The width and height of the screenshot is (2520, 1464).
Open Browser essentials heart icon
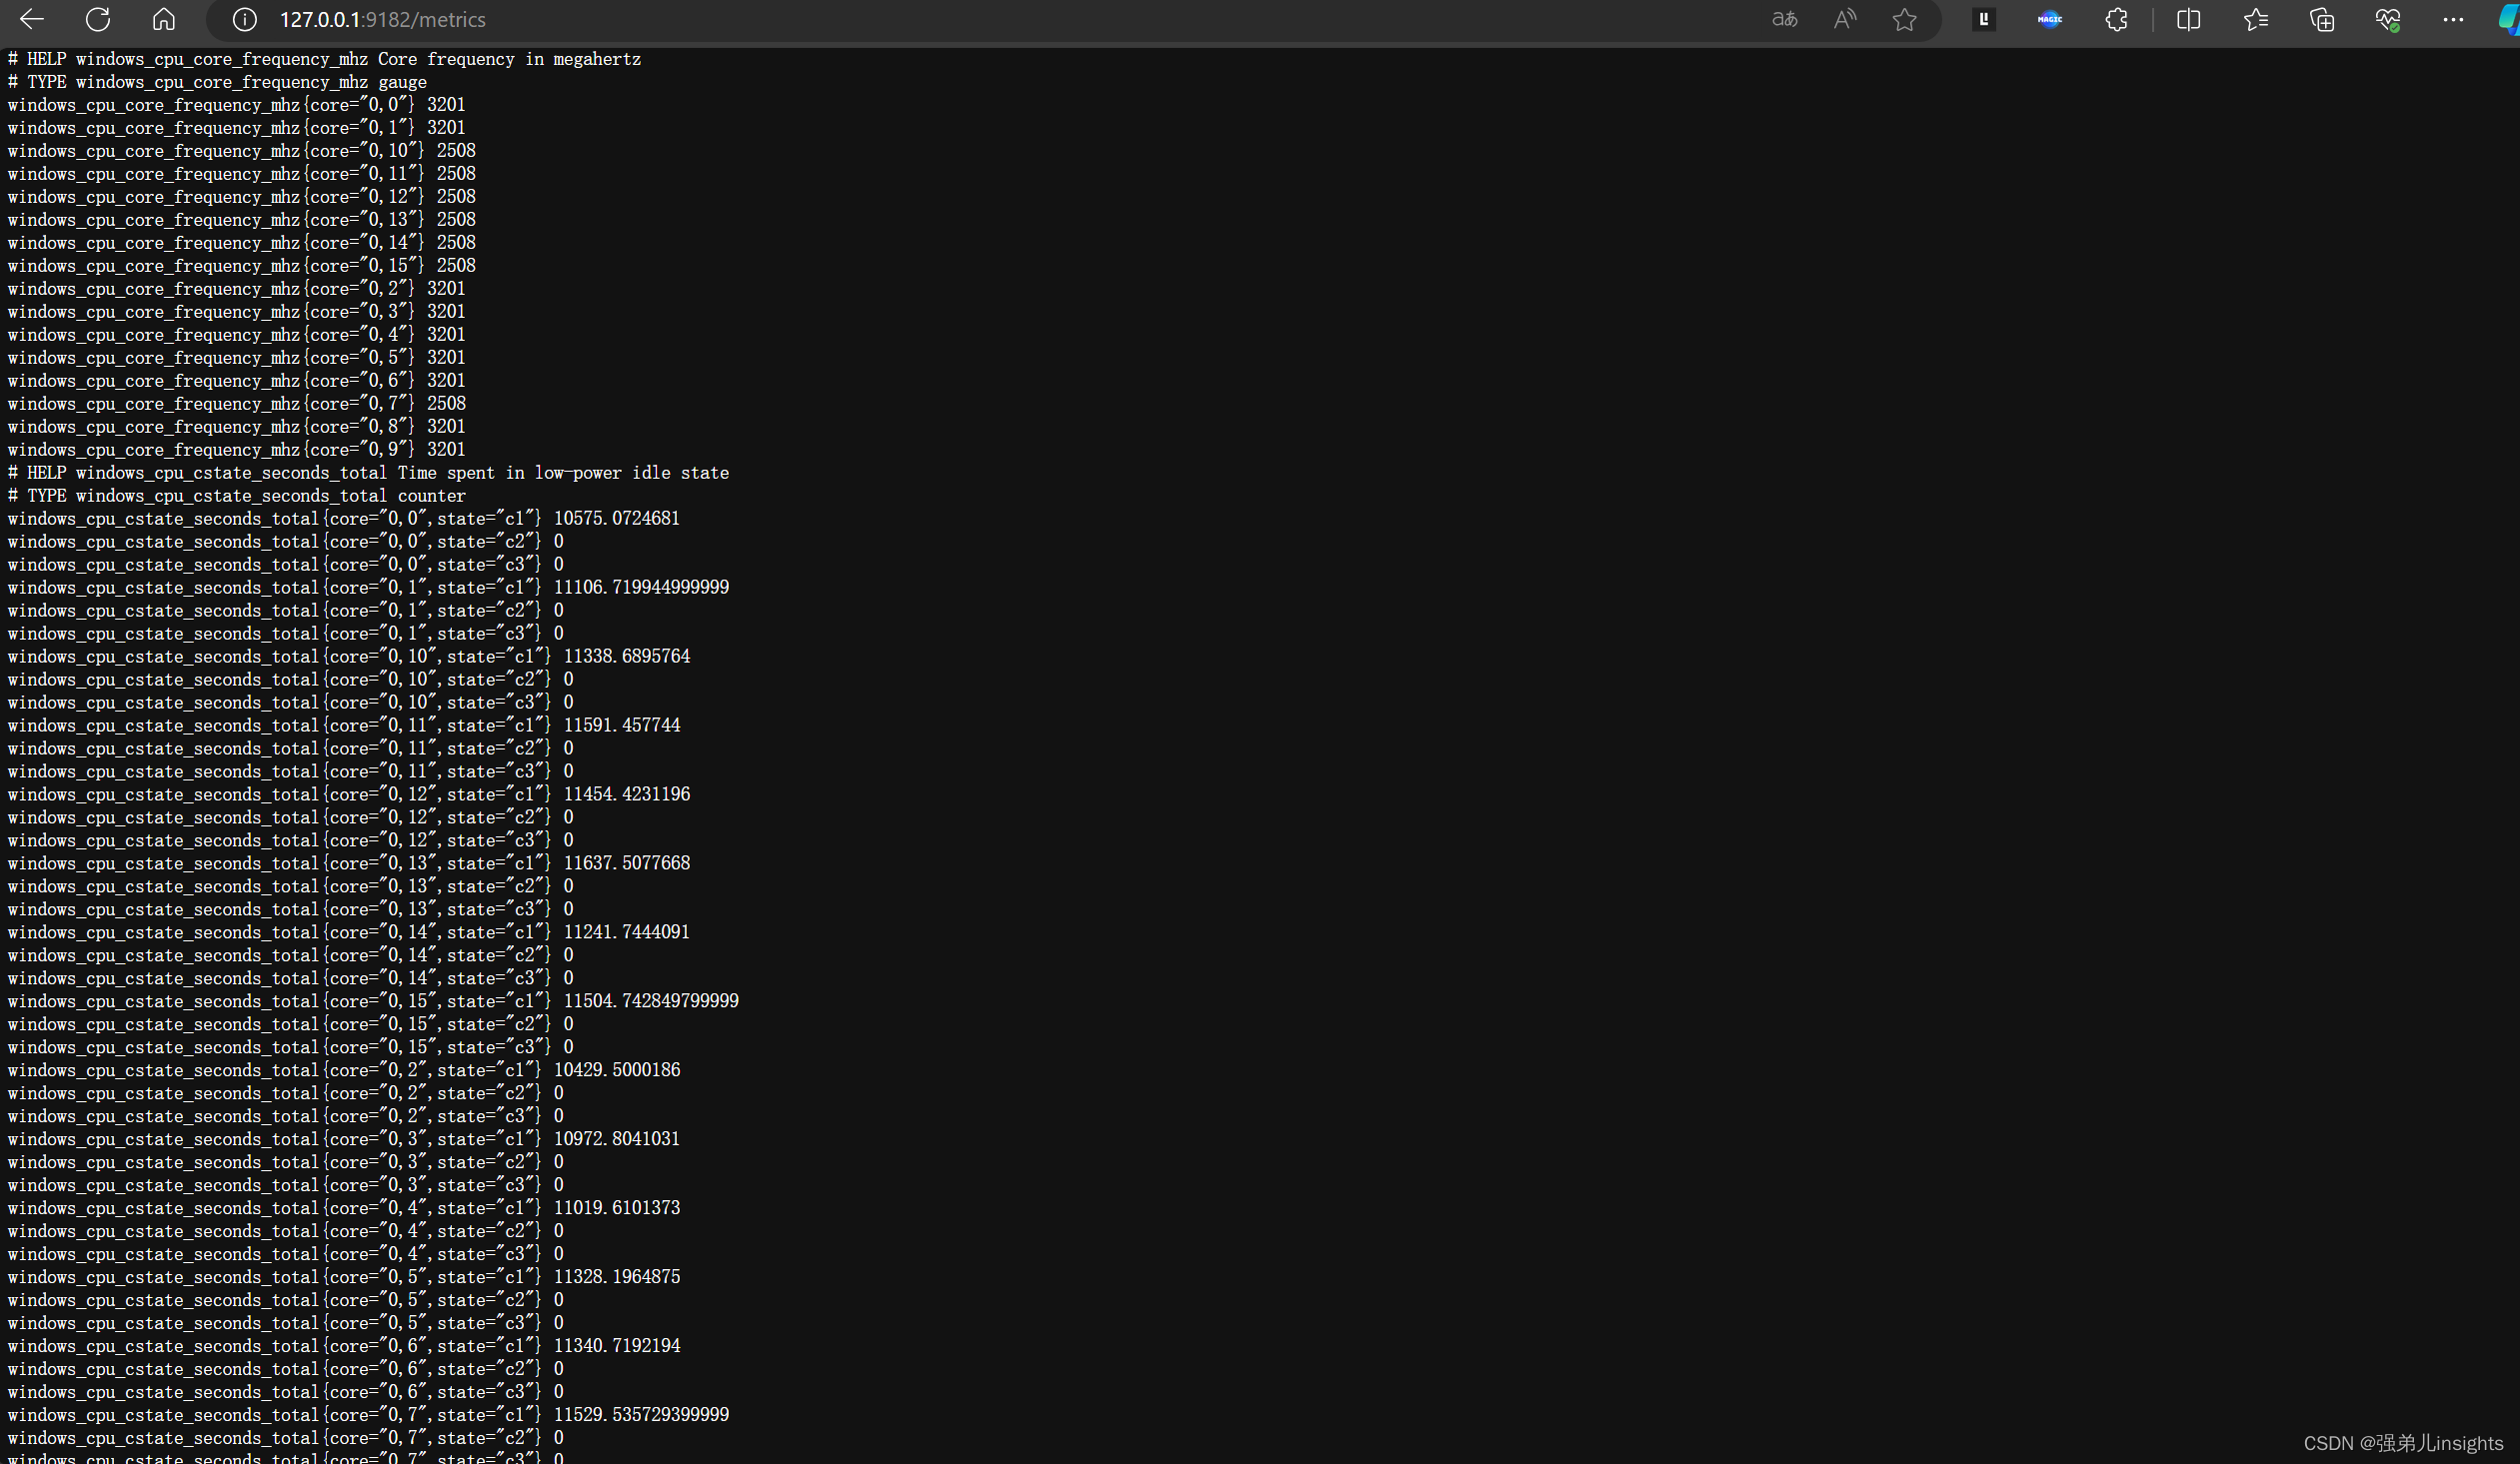(x=2388, y=19)
